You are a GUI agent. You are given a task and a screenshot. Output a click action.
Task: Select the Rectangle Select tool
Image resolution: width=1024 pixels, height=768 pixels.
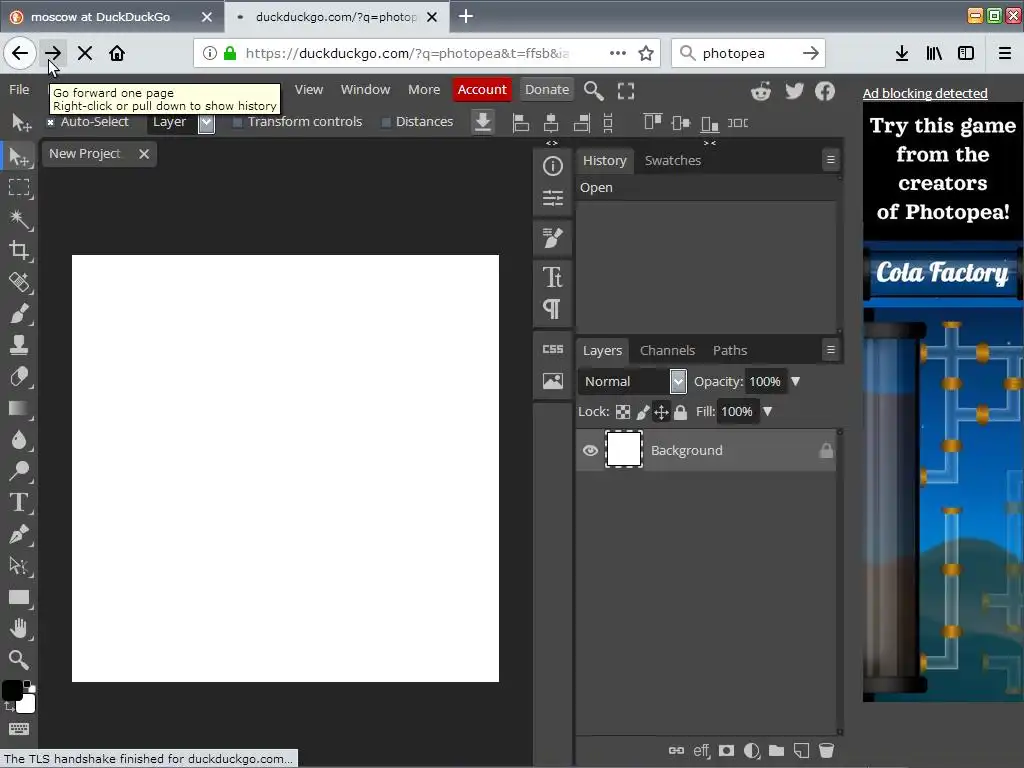19,188
